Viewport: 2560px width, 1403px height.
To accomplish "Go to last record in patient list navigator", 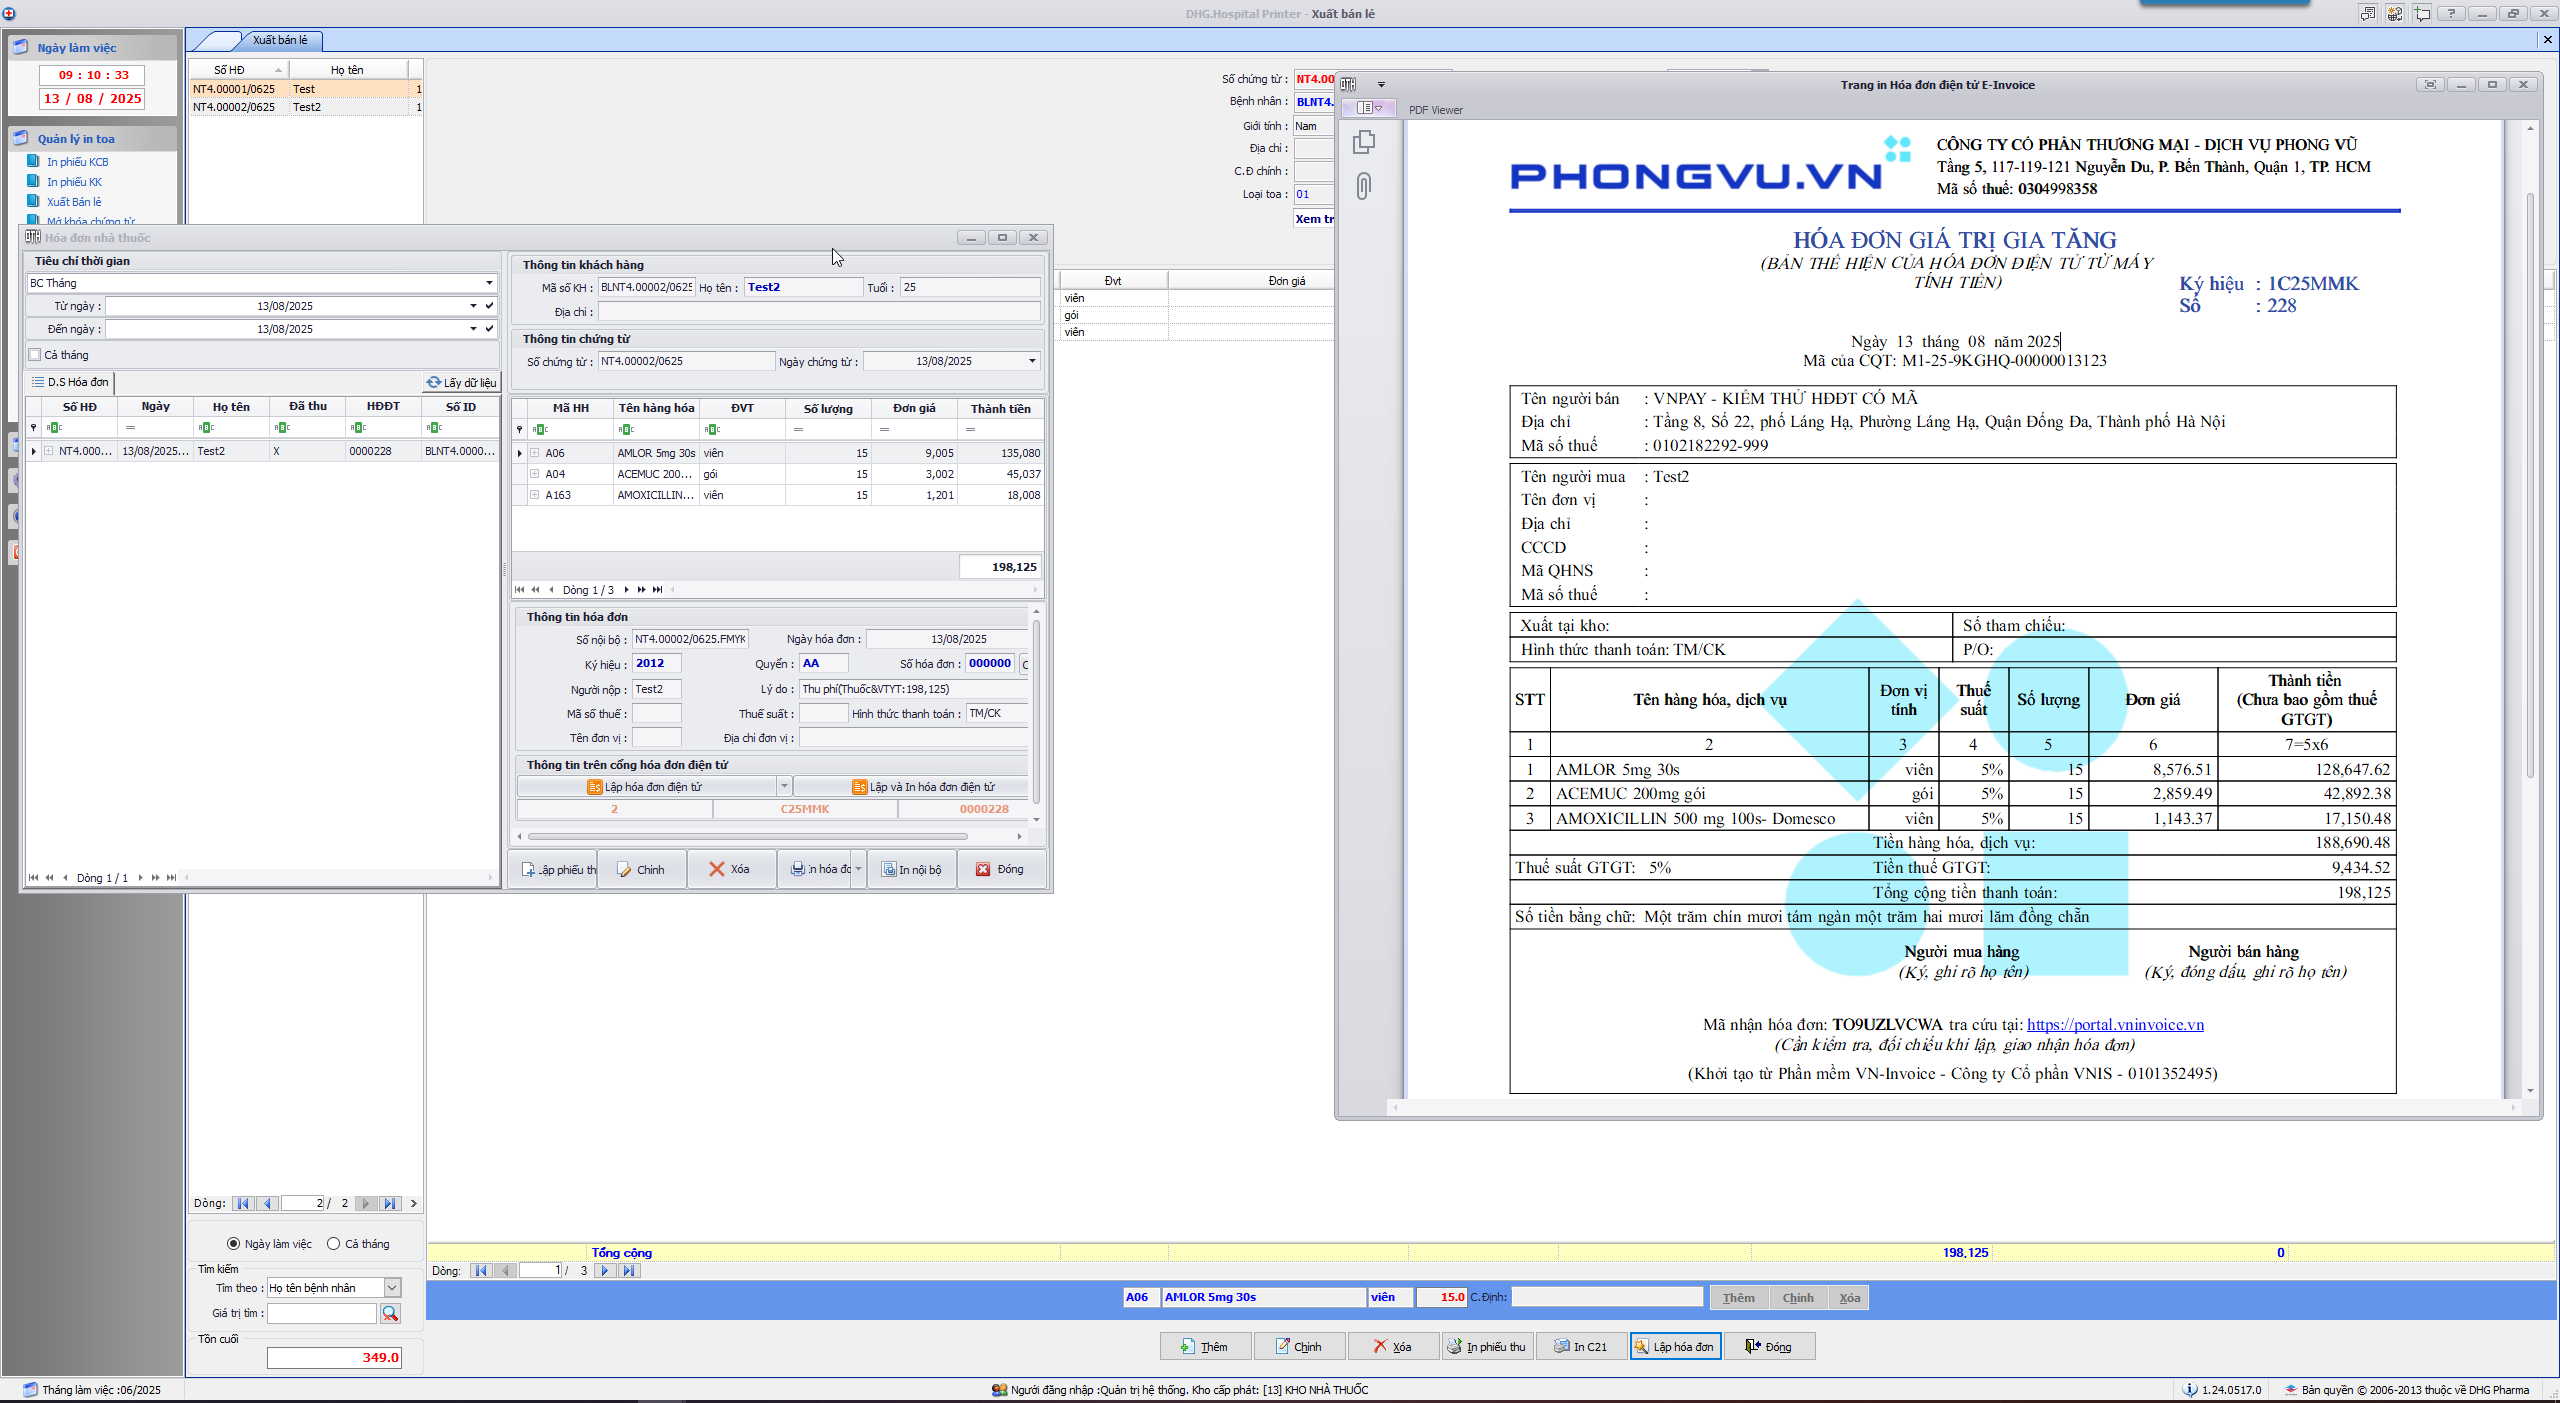I will (x=391, y=1203).
